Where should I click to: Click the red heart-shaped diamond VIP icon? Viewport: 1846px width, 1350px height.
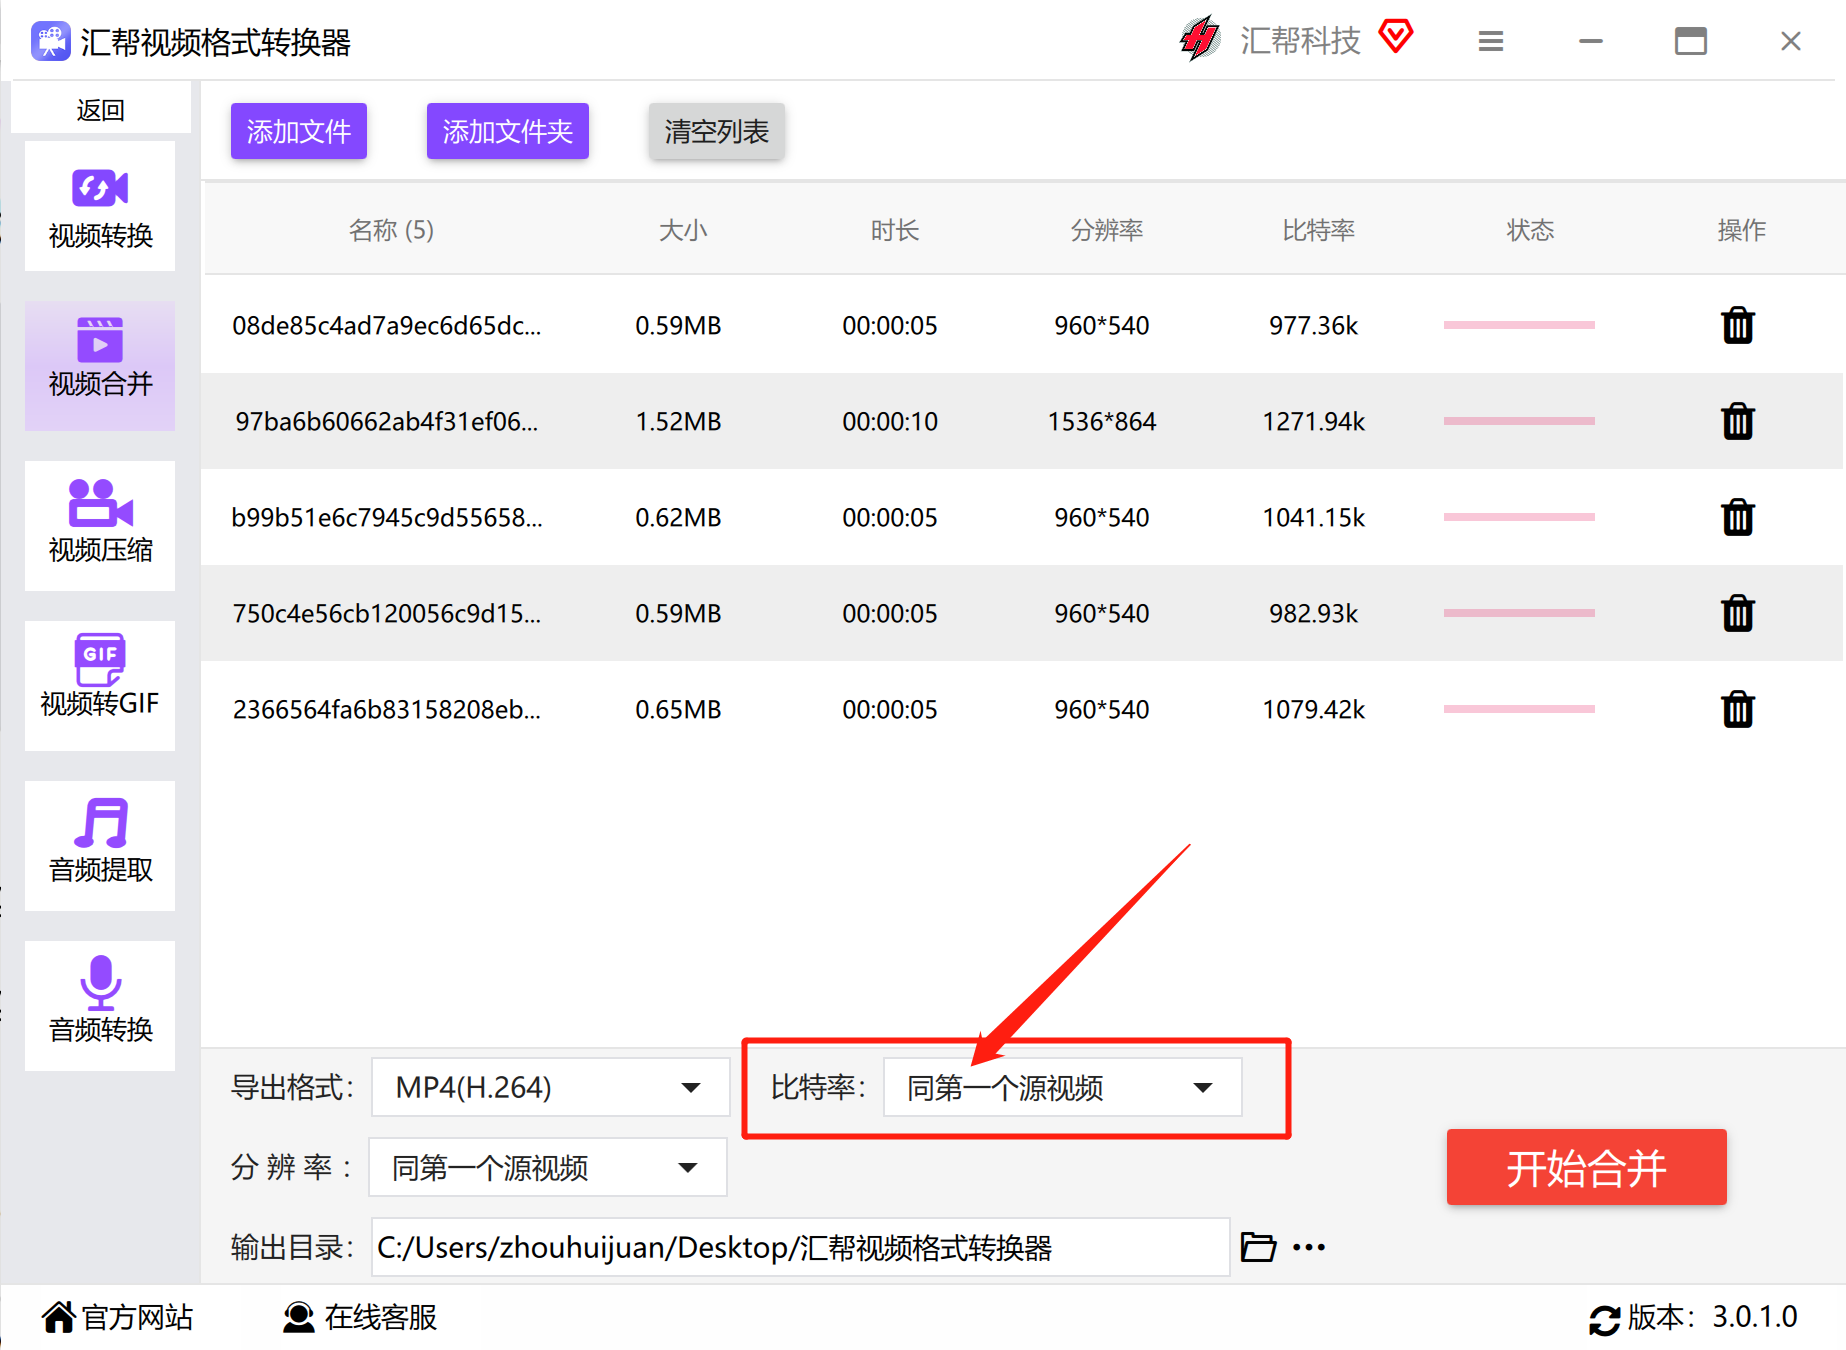click(x=1396, y=37)
